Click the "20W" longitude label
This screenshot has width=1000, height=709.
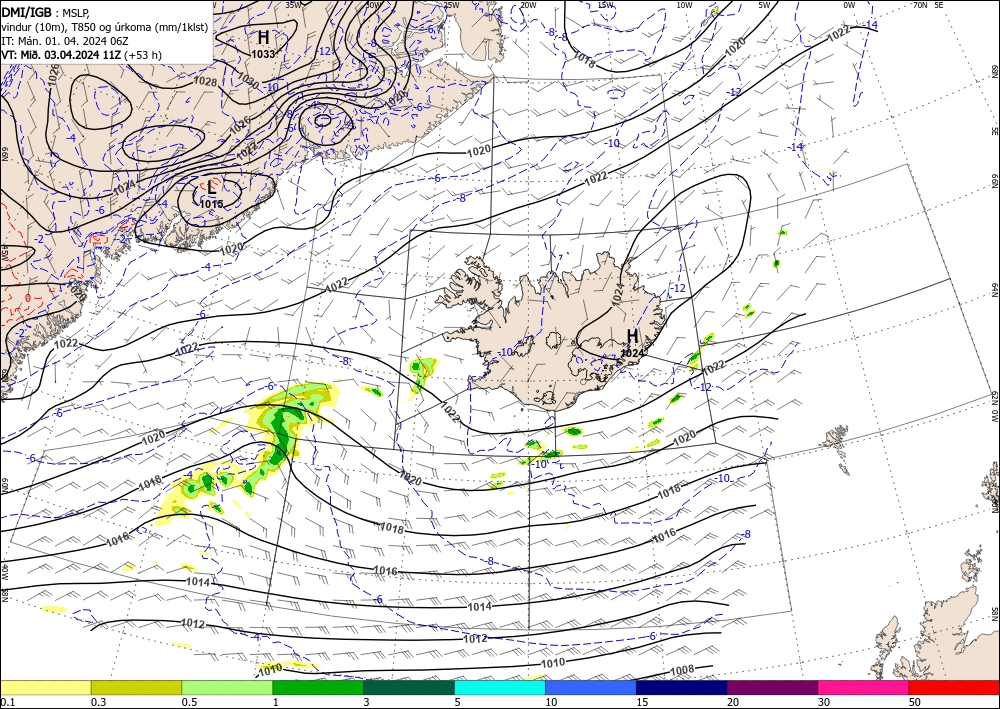click(x=528, y=5)
